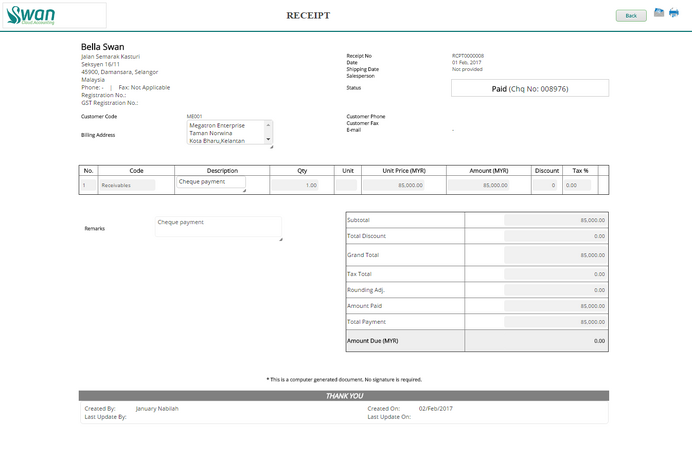Image resolution: width=692 pixels, height=460 pixels.
Task: Click the Amount (MYR) column header
Action: coord(489,170)
